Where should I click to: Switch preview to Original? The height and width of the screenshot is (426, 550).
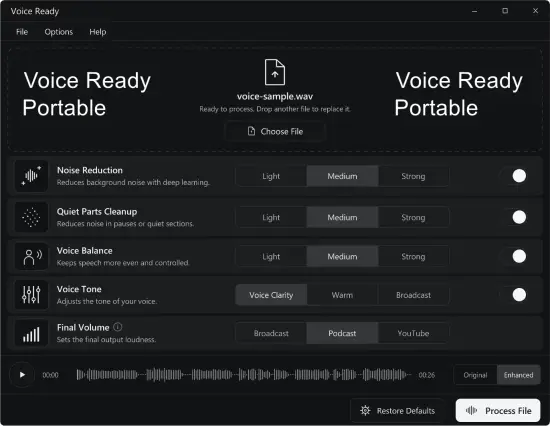(x=475, y=375)
